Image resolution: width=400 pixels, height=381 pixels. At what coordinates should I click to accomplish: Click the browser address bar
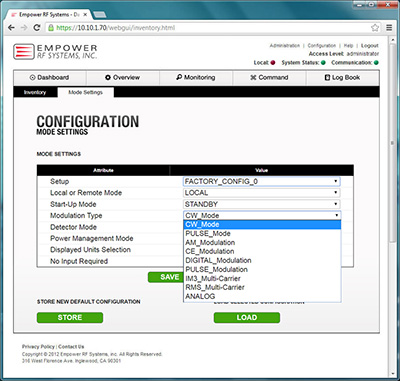(210, 28)
